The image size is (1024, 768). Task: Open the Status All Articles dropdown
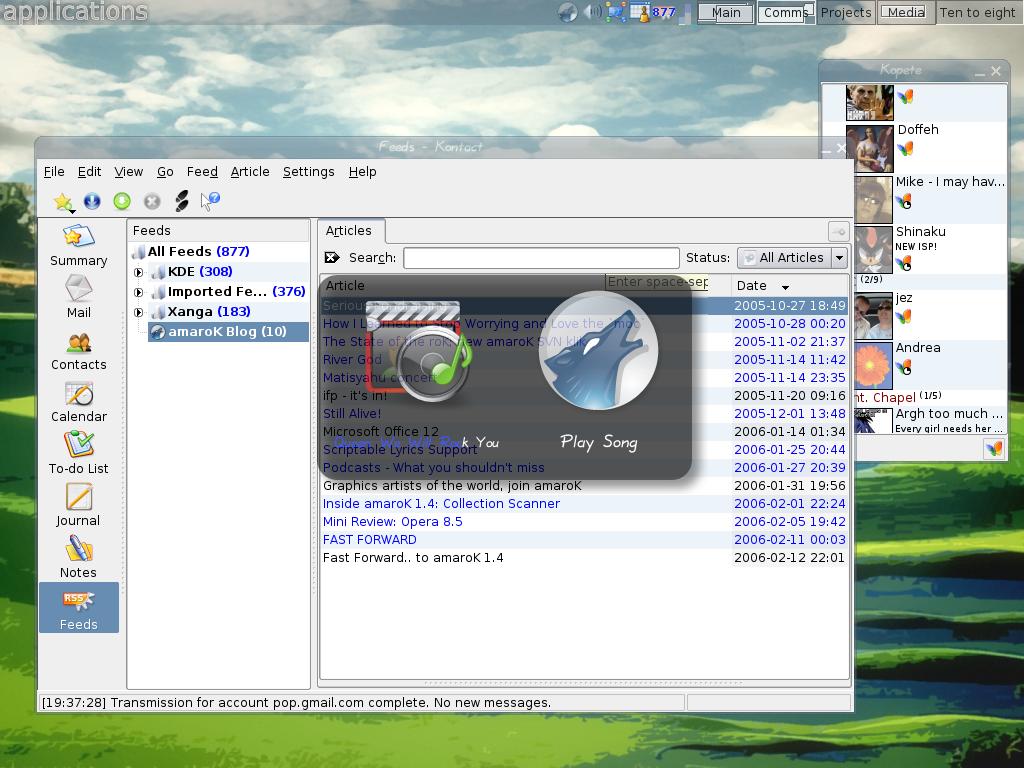coord(792,257)
